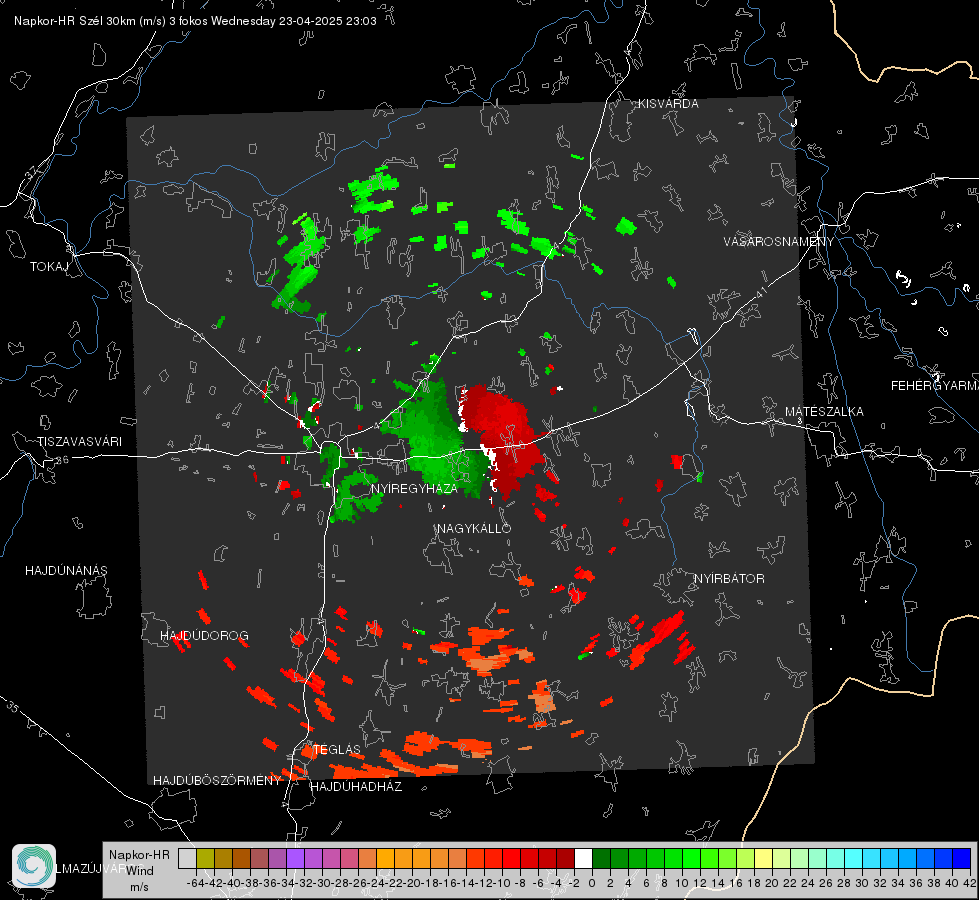This screenshot has height=900, width=979.
Task: Click the Wind label in the legend
Action: (140, 871)
